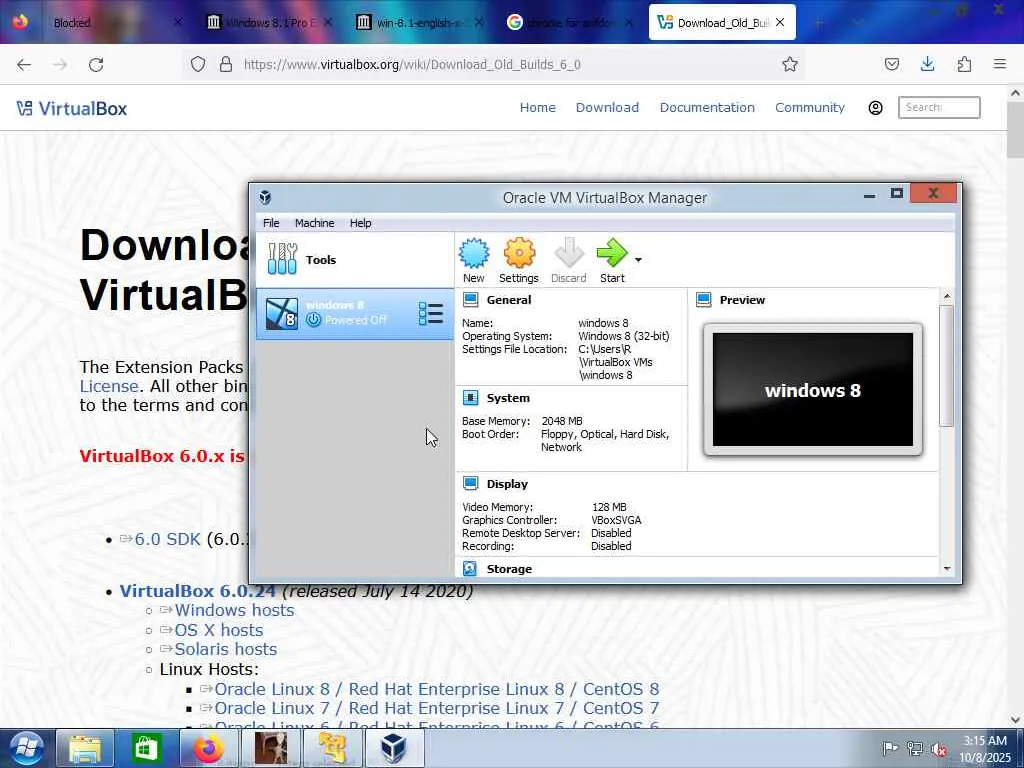Open File Explorer from the taskbar
Screen dimensions: 1024x768
(85, 748)
